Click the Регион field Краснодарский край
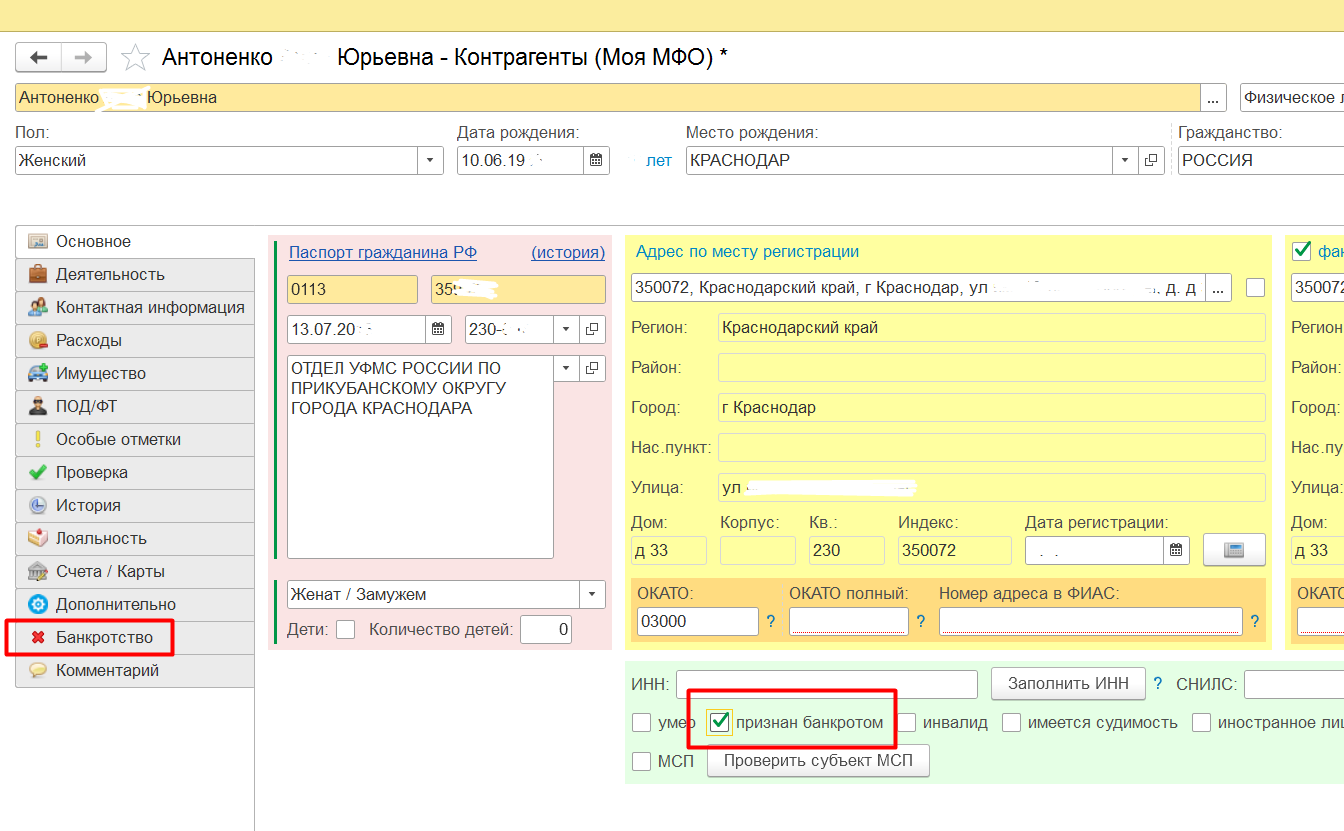This screenshot has width=1344, height=831. click(x=992, y=327)
